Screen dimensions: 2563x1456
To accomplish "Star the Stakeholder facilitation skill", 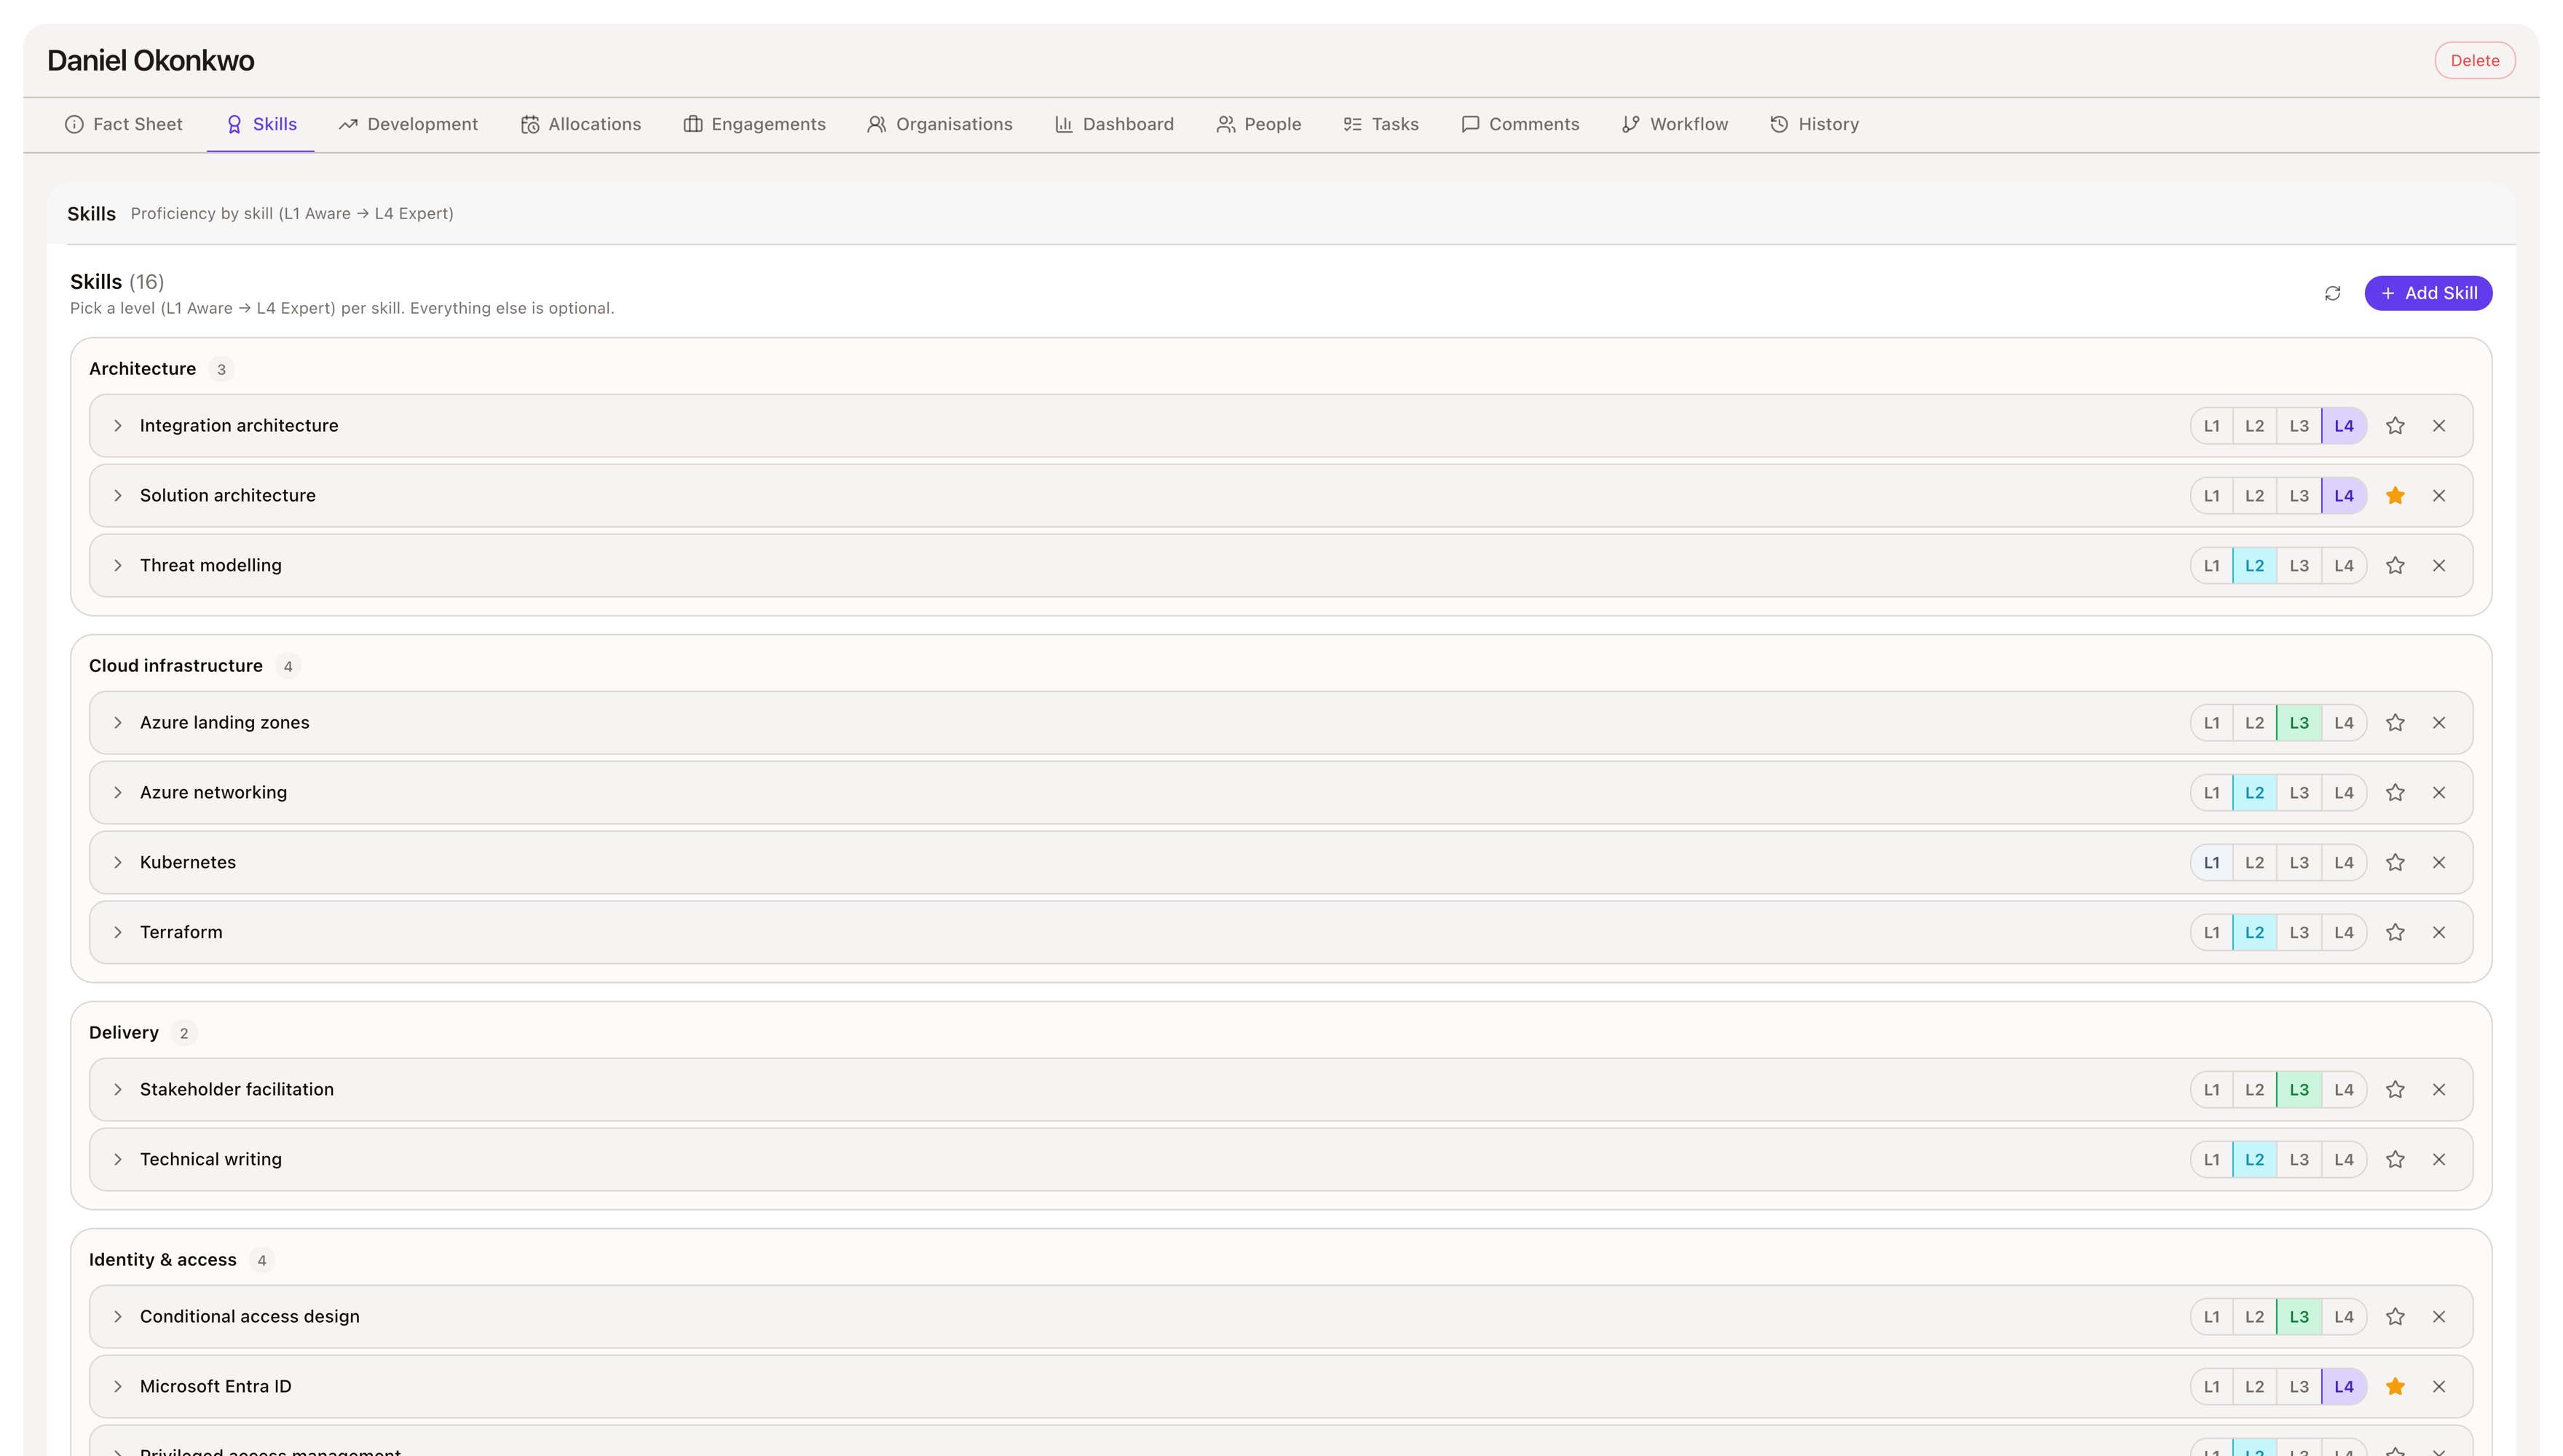I will point(2395,1090).
